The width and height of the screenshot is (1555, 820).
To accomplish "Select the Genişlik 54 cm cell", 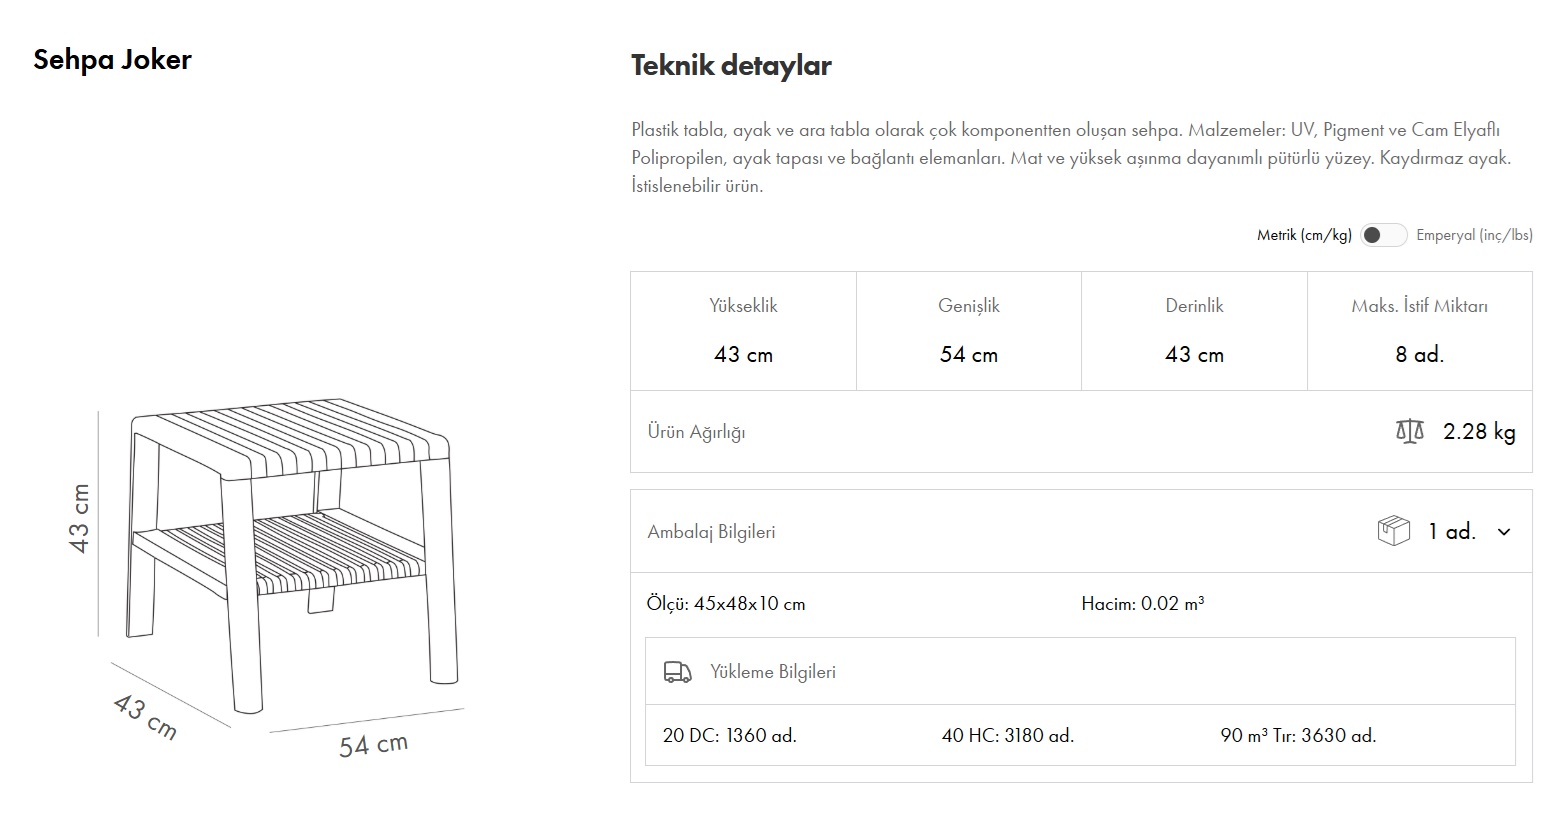I will [968, 331].
